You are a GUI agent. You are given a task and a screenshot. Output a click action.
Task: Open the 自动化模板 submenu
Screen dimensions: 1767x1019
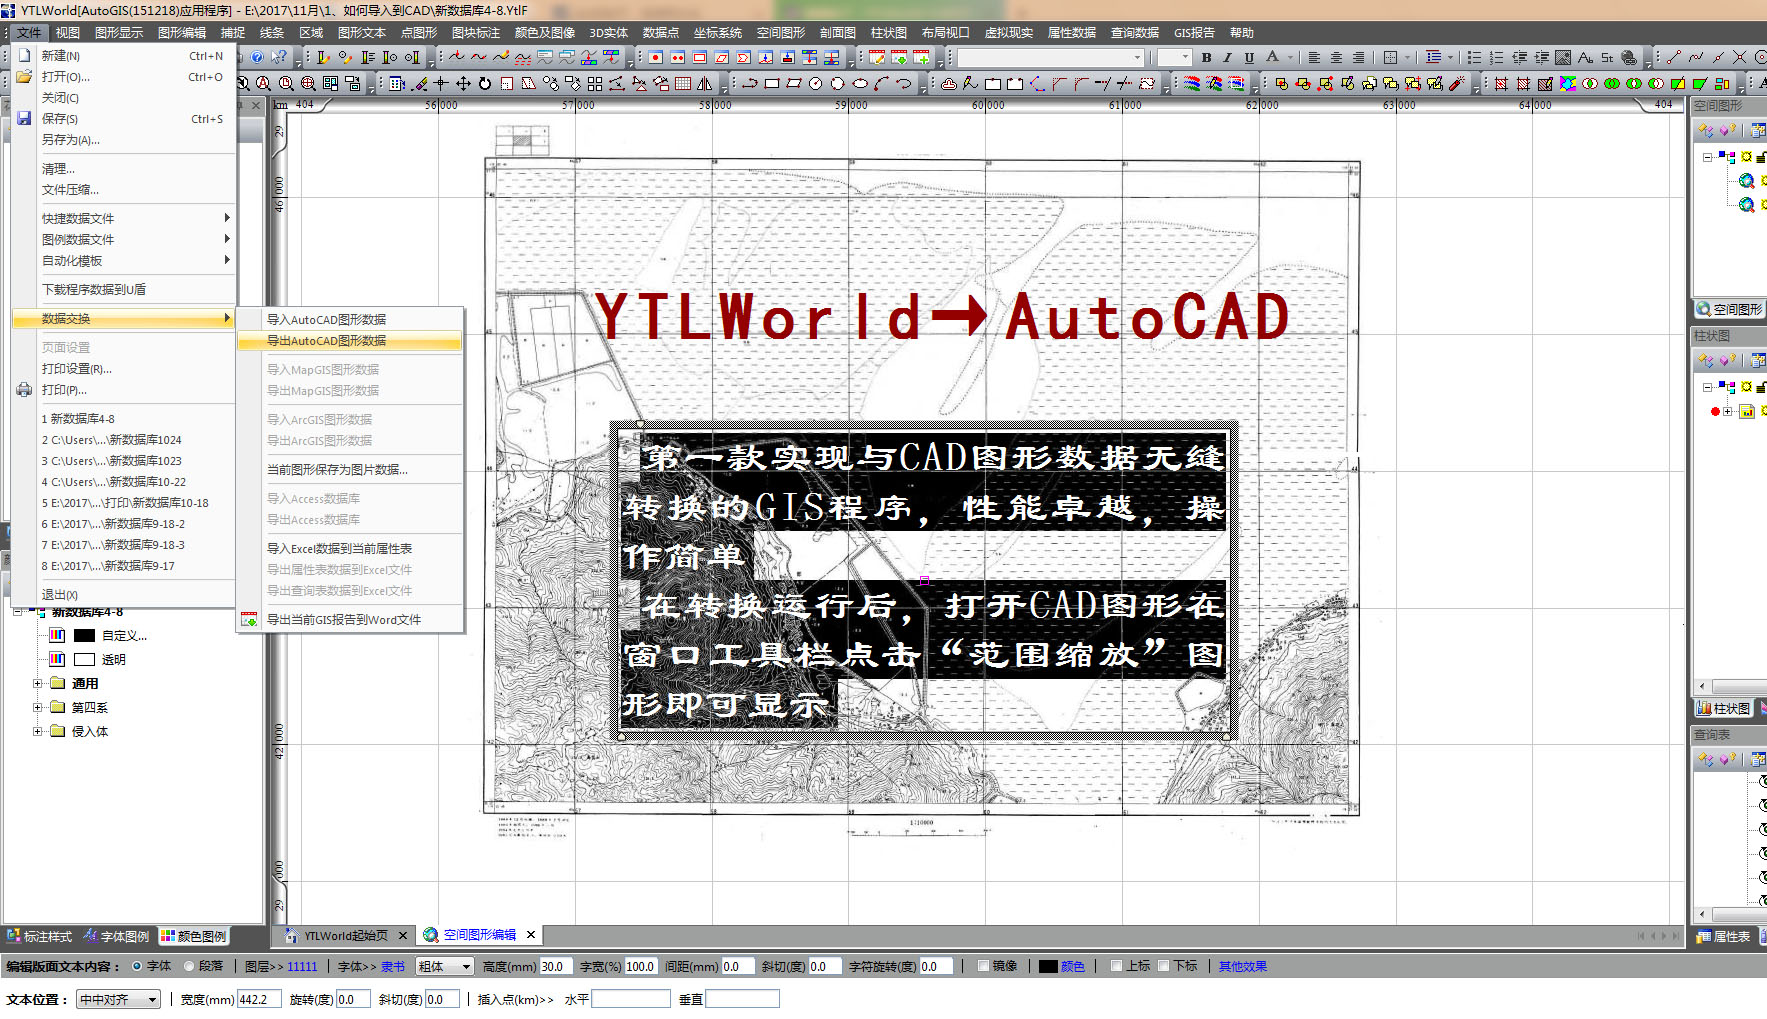coord(124,260)
